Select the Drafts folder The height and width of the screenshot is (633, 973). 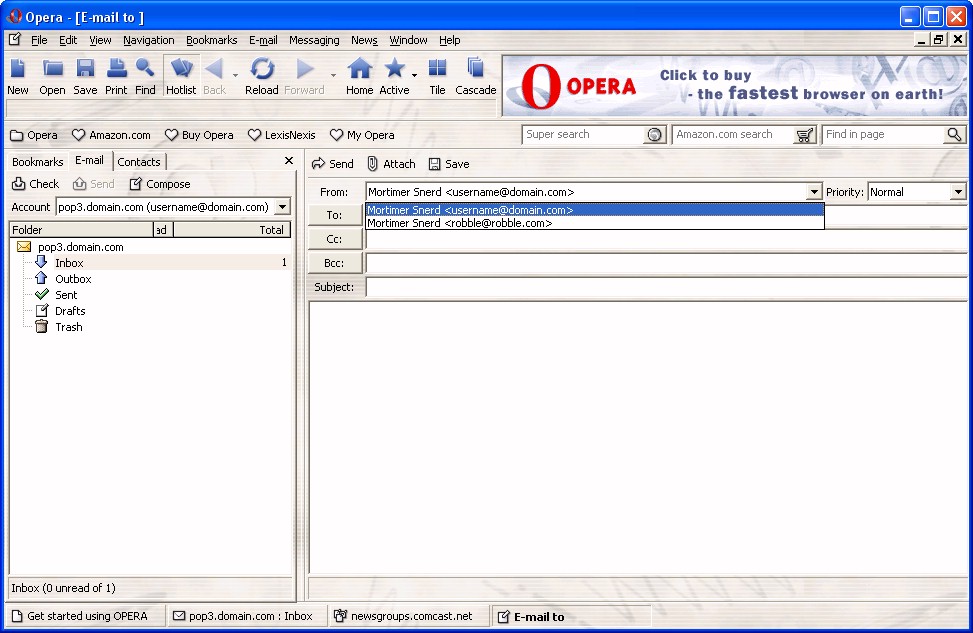click(x=70, y=311)
